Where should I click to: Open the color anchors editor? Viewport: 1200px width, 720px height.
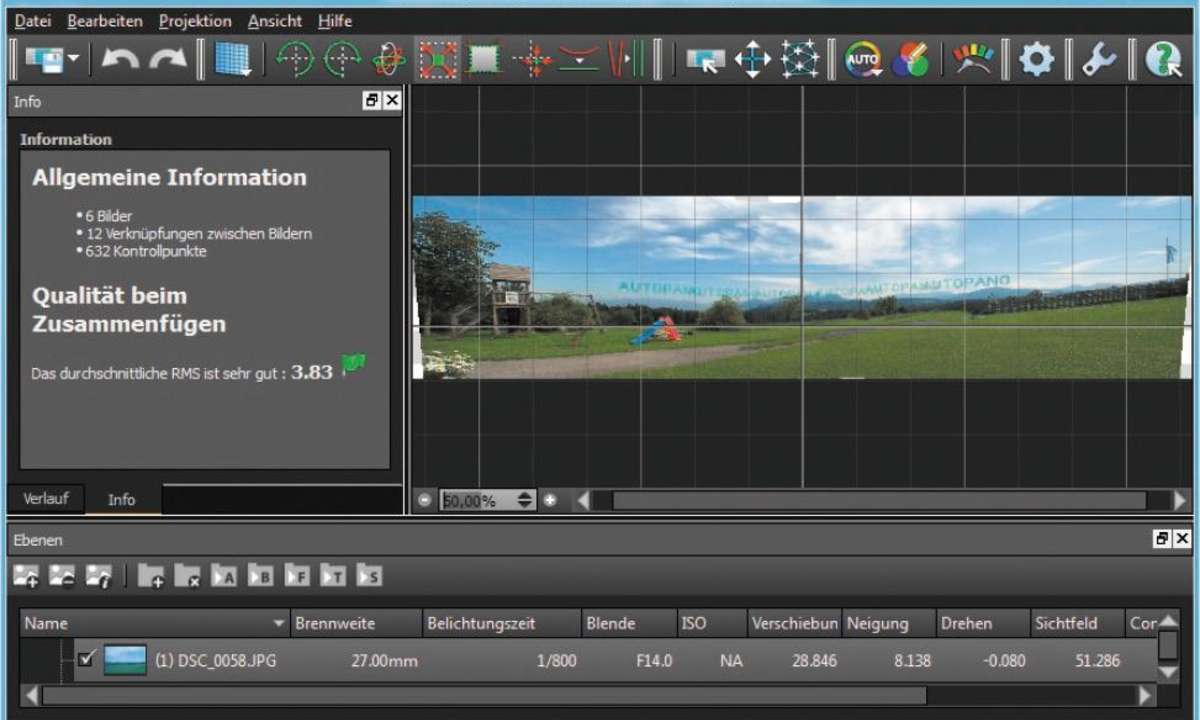[x=911, y=61]
